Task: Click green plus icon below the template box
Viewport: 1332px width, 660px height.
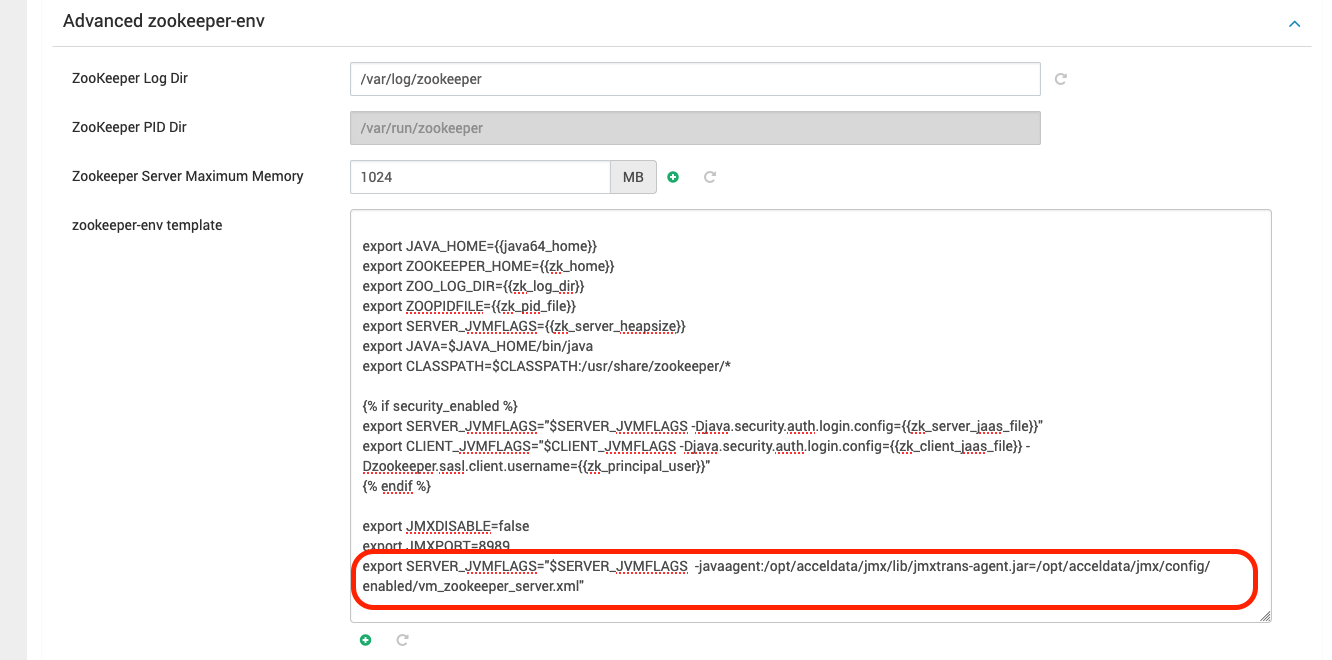Action: point(366,640)
